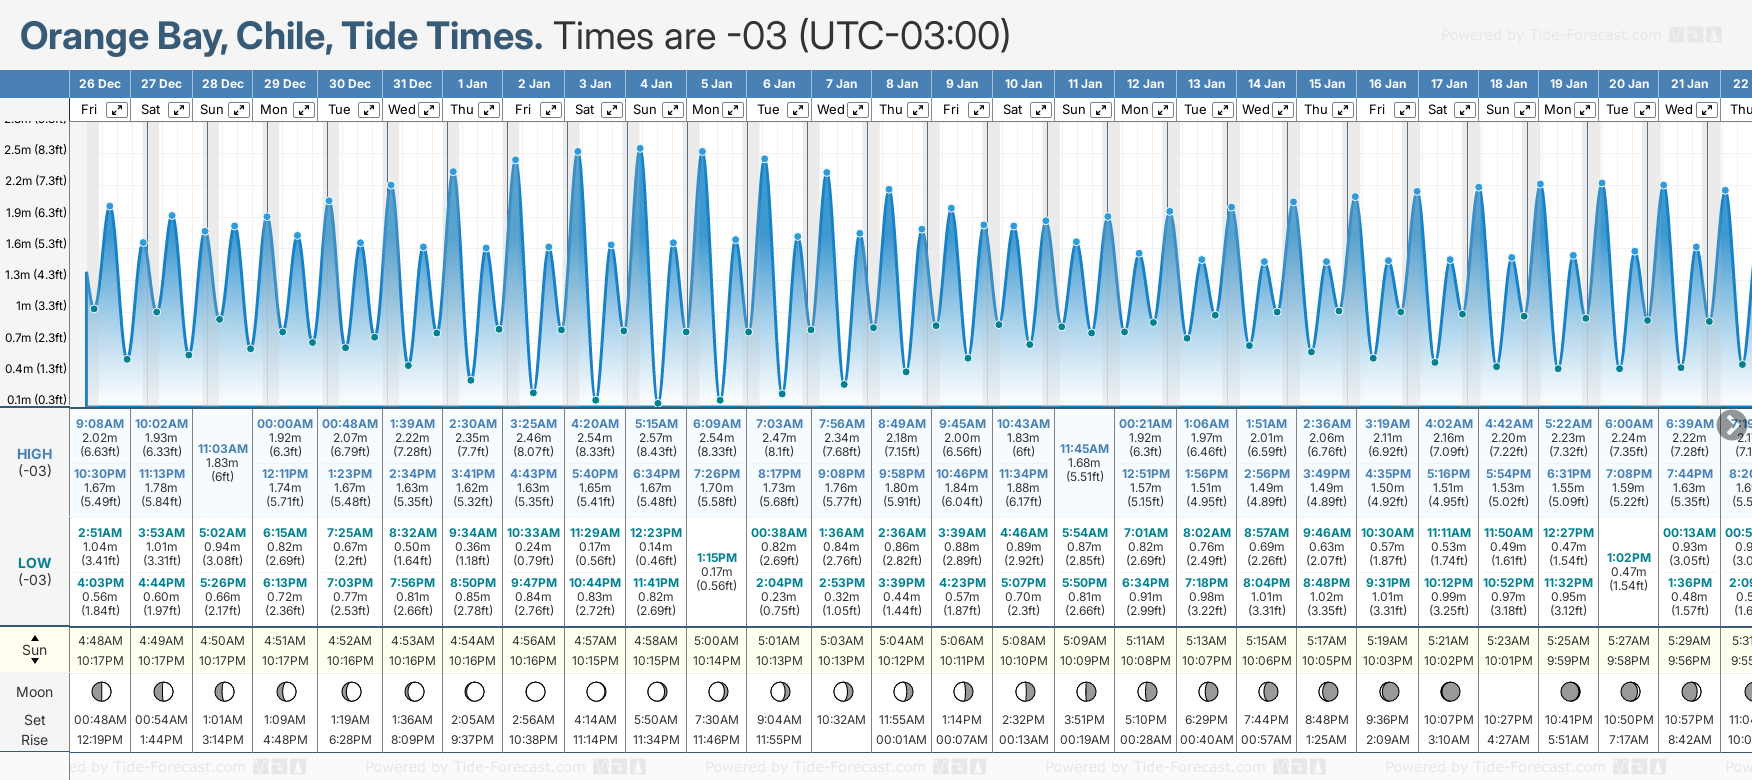Click the 1:15PM low tide on 5 Jan
The image size is (1752, 780).
click(x=717, y=558)
